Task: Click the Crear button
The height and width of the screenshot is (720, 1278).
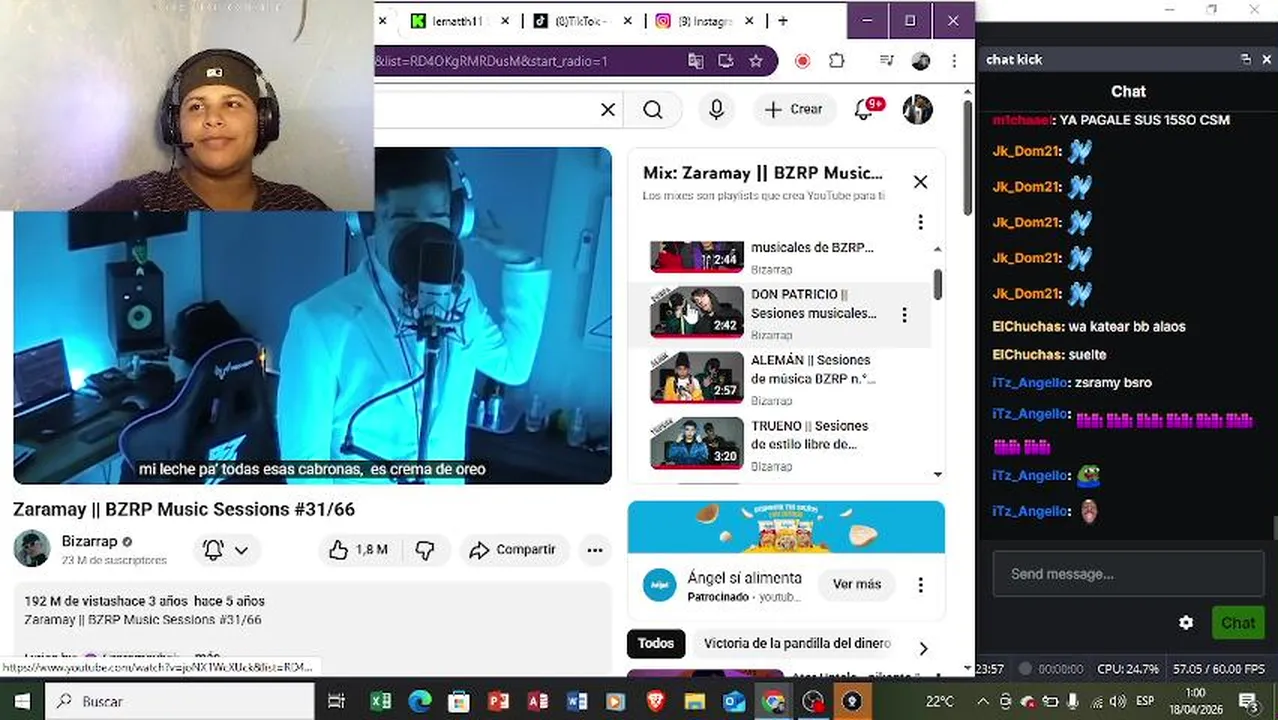Action: click(x=794, y=109)
